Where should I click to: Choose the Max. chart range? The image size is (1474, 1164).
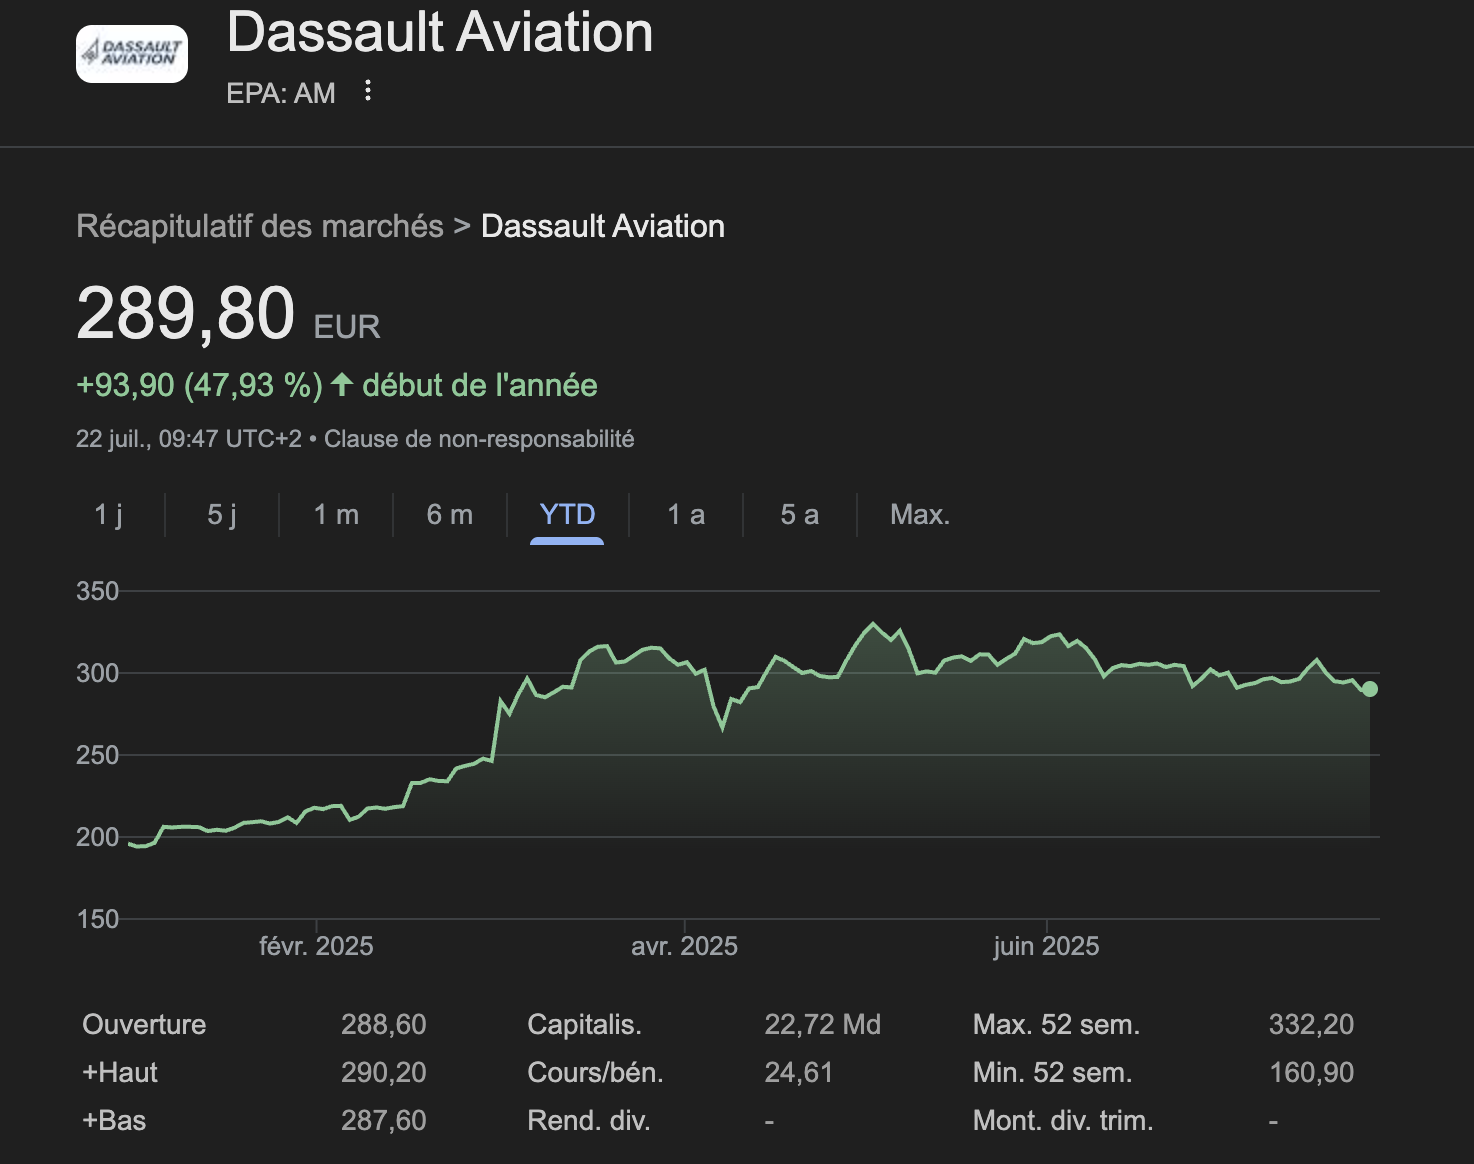[x=920, y=514]
